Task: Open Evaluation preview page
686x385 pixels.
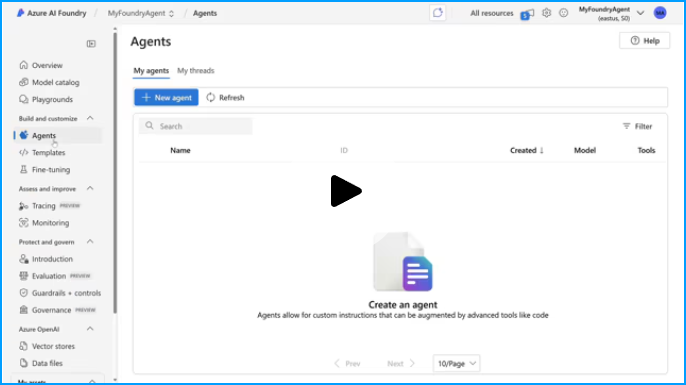Action: [55, 276]
